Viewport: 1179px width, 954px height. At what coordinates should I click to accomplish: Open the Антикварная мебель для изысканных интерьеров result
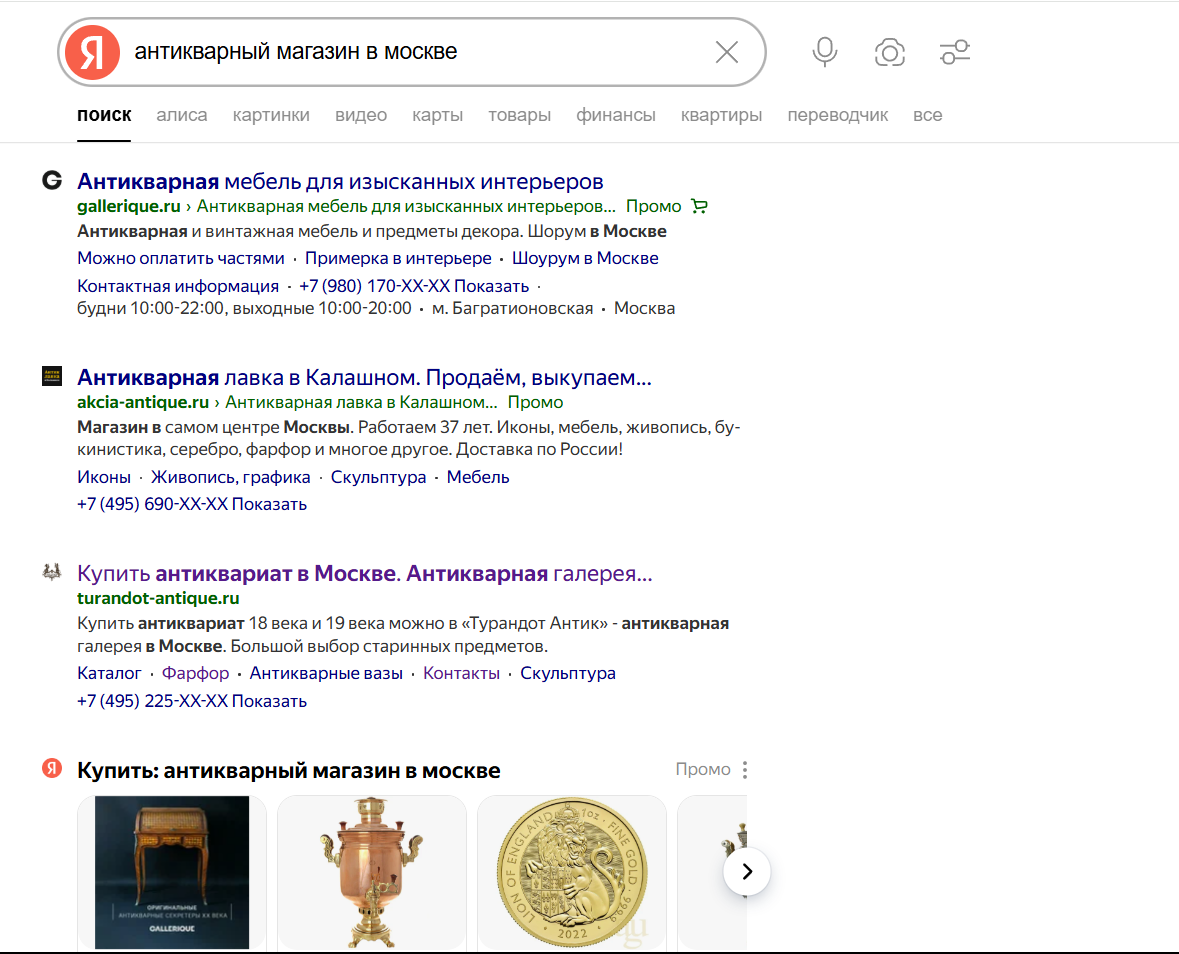(340, 181)
